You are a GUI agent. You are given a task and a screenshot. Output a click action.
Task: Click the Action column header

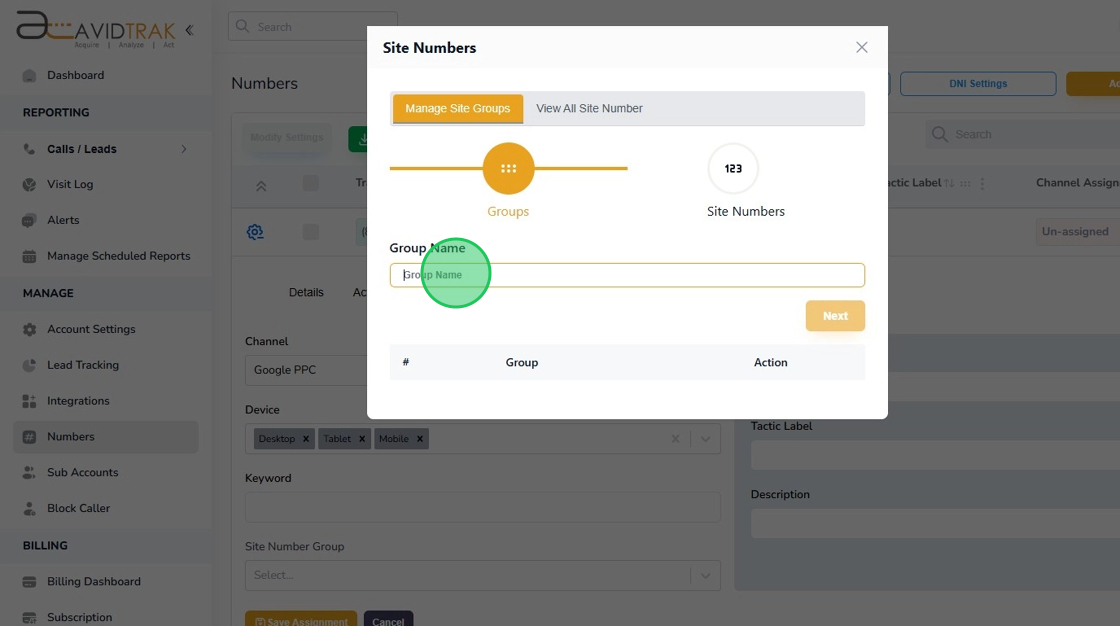click(771, 362)
